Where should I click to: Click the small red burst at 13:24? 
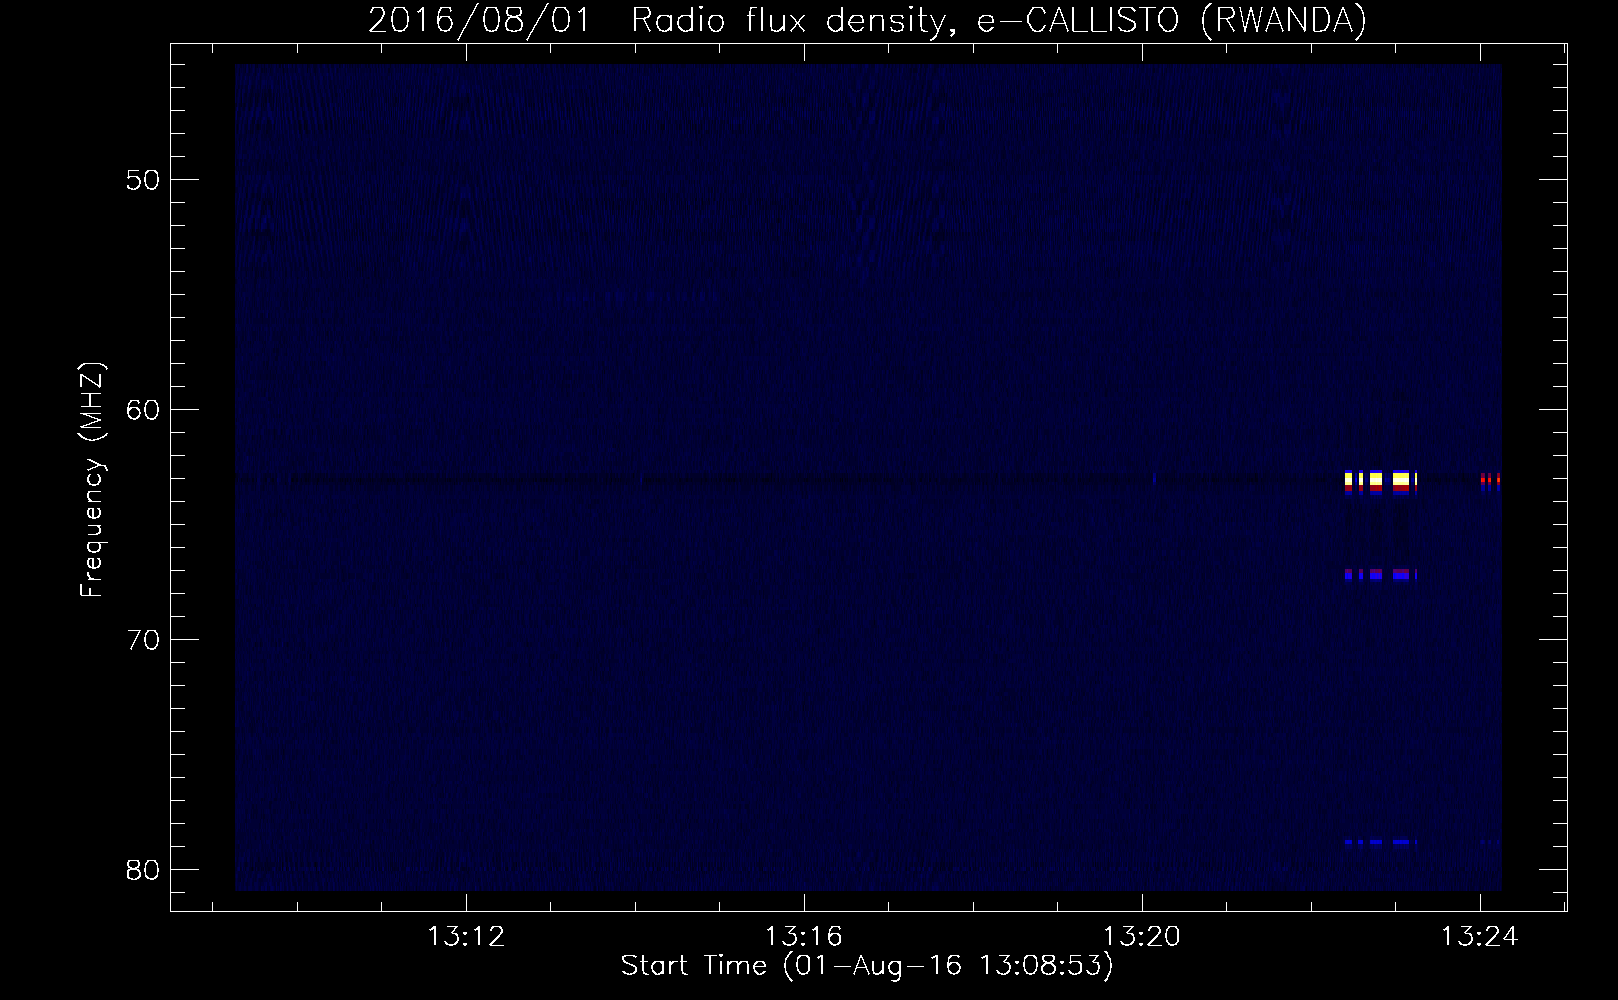(1490, 481)
